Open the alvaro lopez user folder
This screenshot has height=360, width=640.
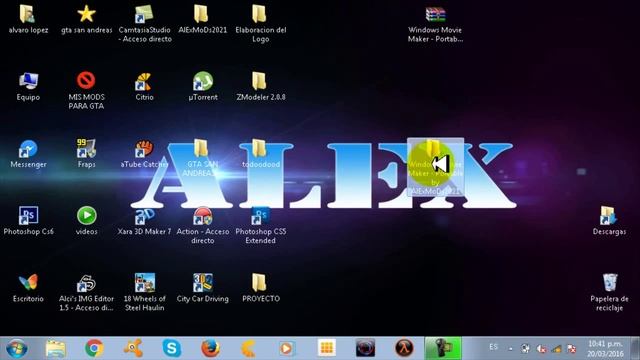point(28,19)
